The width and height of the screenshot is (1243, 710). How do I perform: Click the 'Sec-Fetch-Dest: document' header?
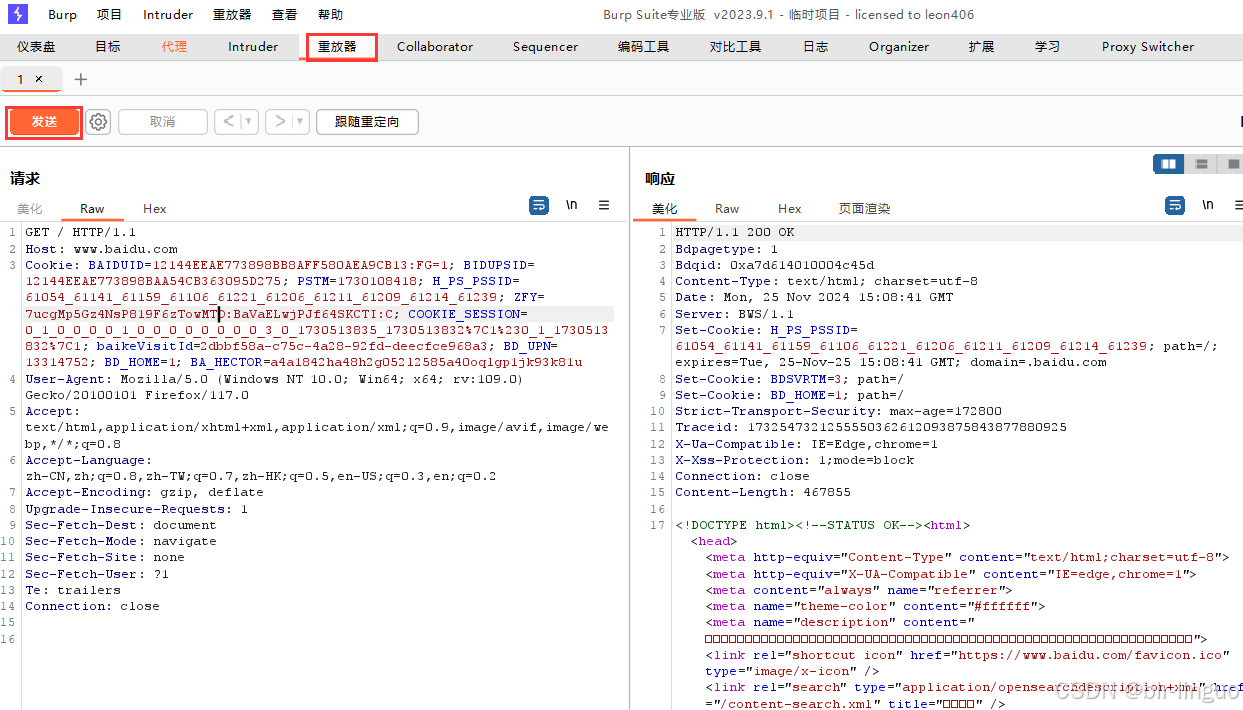(x=120, y=525)
